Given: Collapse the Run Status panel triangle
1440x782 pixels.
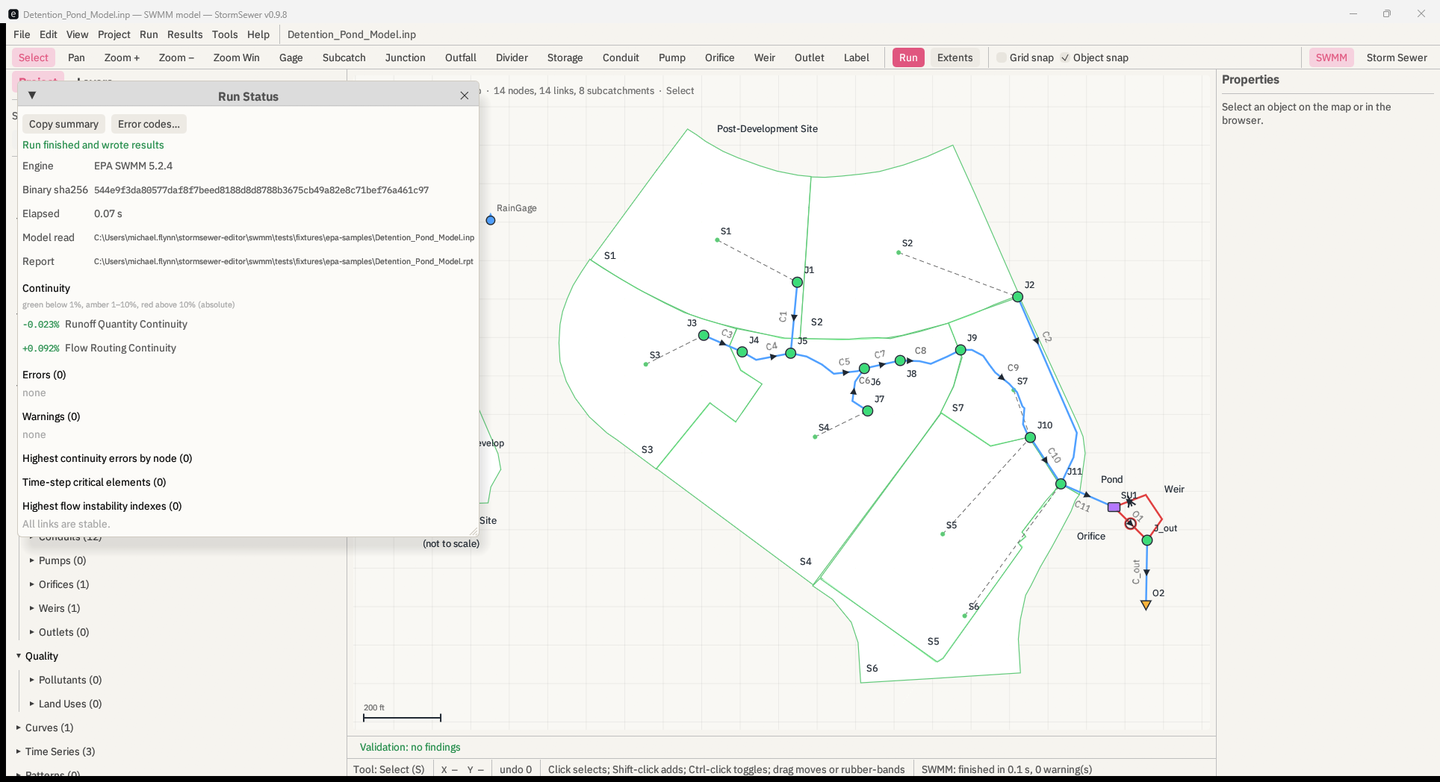Looking at the screenshot, I should [x=32, y=96].
